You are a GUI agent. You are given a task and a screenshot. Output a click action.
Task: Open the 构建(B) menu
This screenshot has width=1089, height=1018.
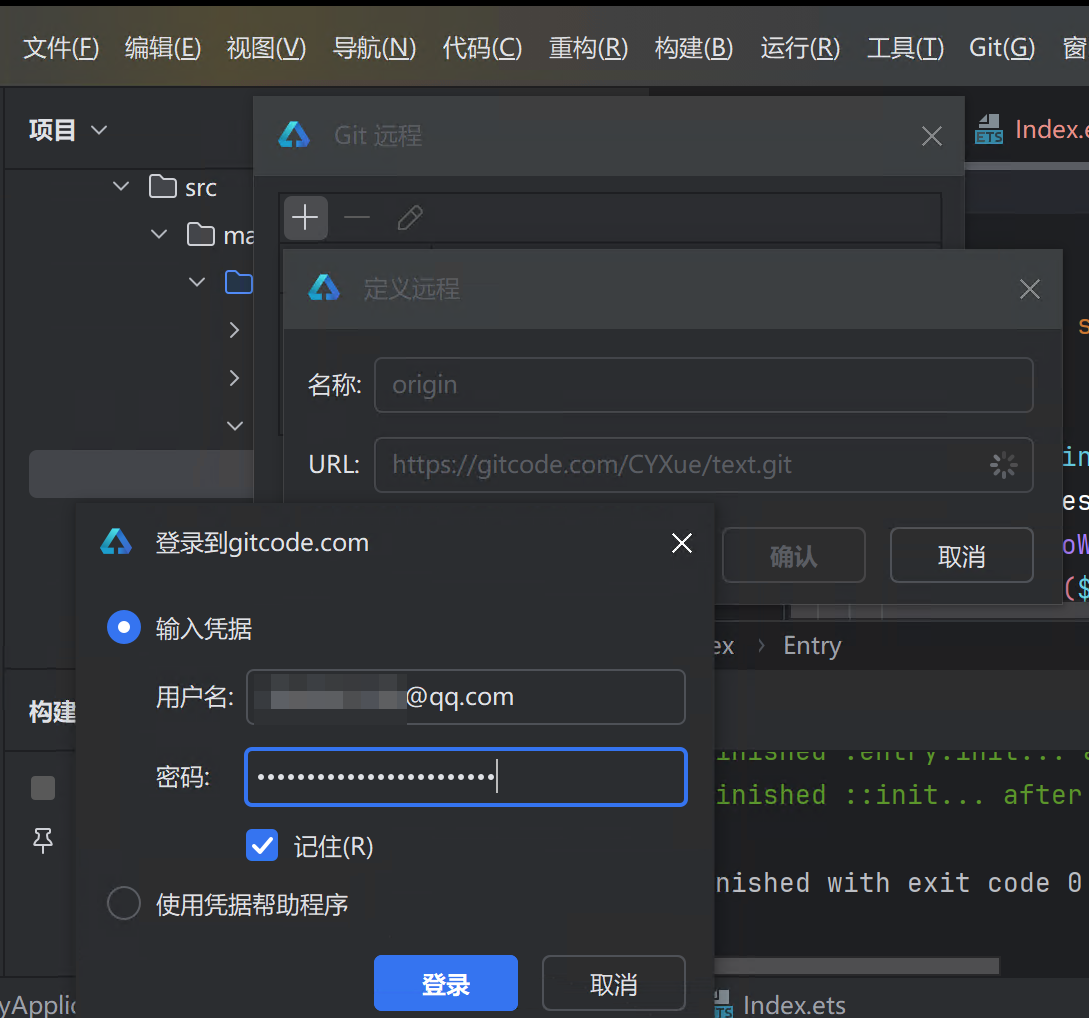[x=694, y=48]
